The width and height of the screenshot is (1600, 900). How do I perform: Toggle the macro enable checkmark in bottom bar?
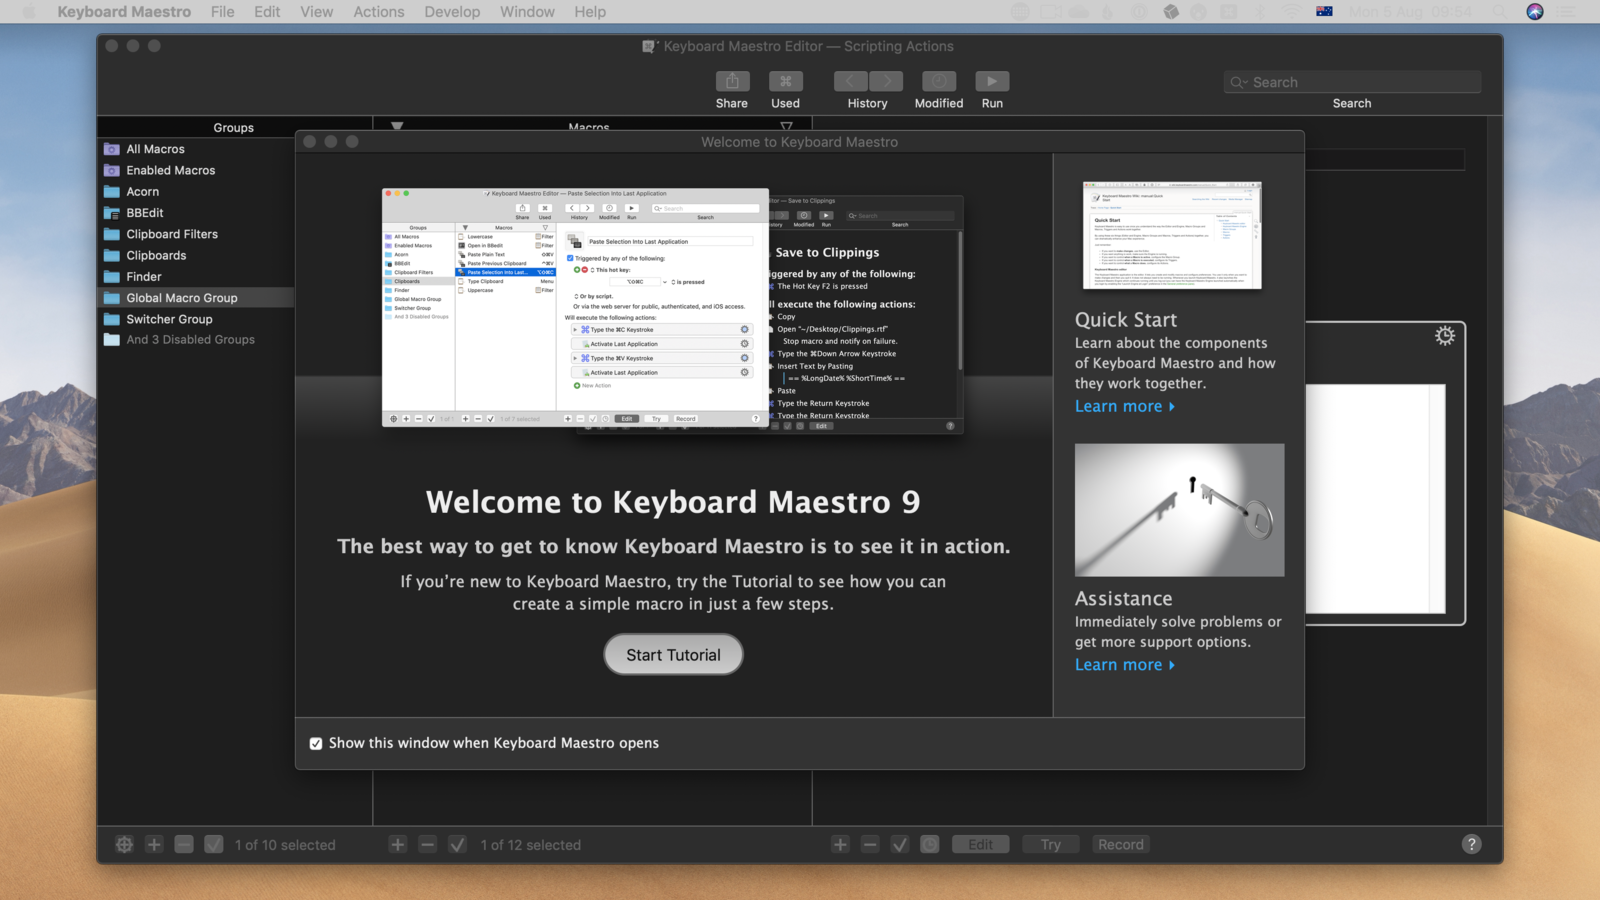click(457, 845)
